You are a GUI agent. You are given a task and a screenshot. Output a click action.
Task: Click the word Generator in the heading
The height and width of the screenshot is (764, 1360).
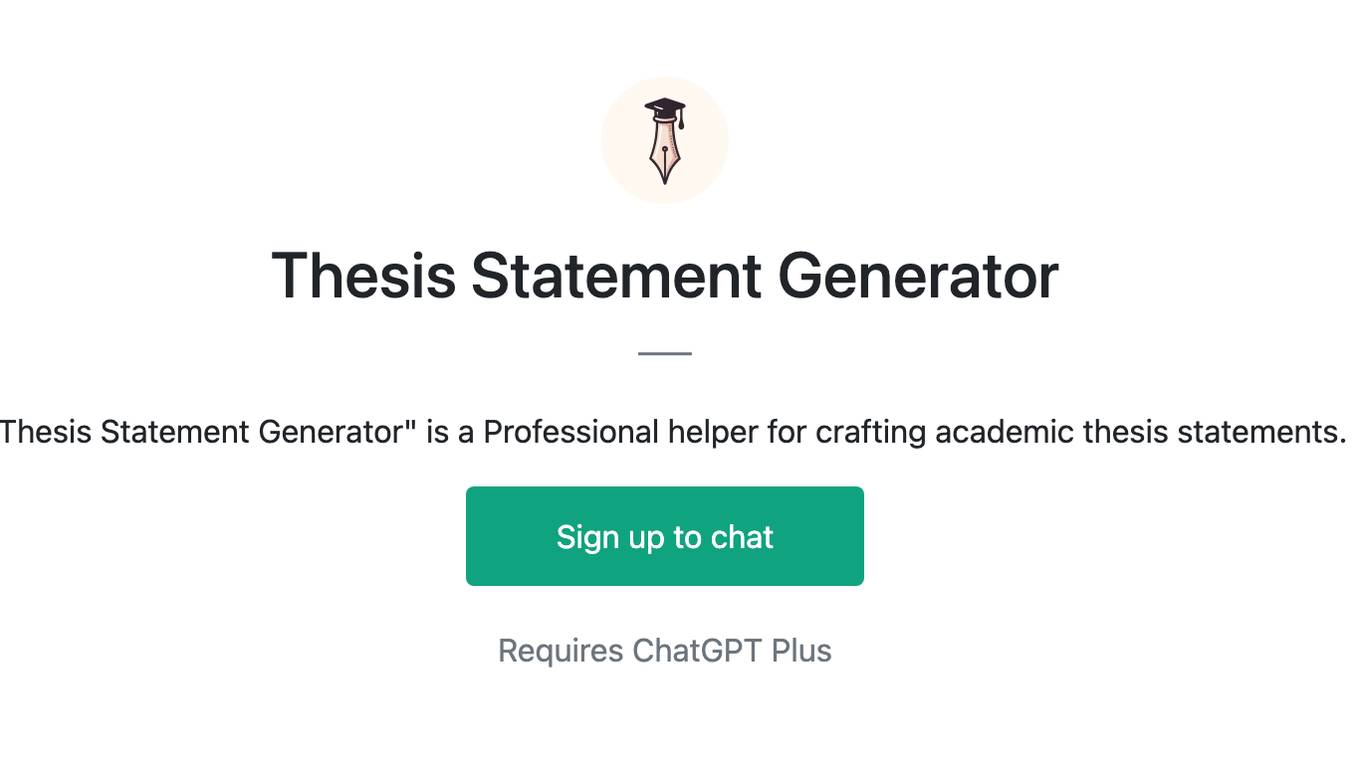(x=918, y=275)
